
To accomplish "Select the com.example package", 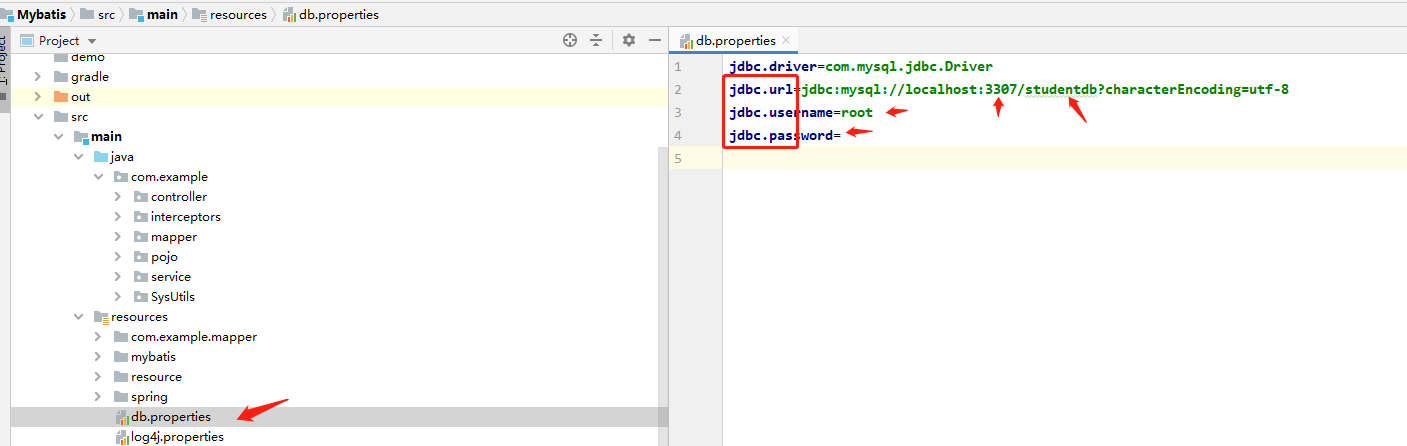I will [x=169, y=177].
